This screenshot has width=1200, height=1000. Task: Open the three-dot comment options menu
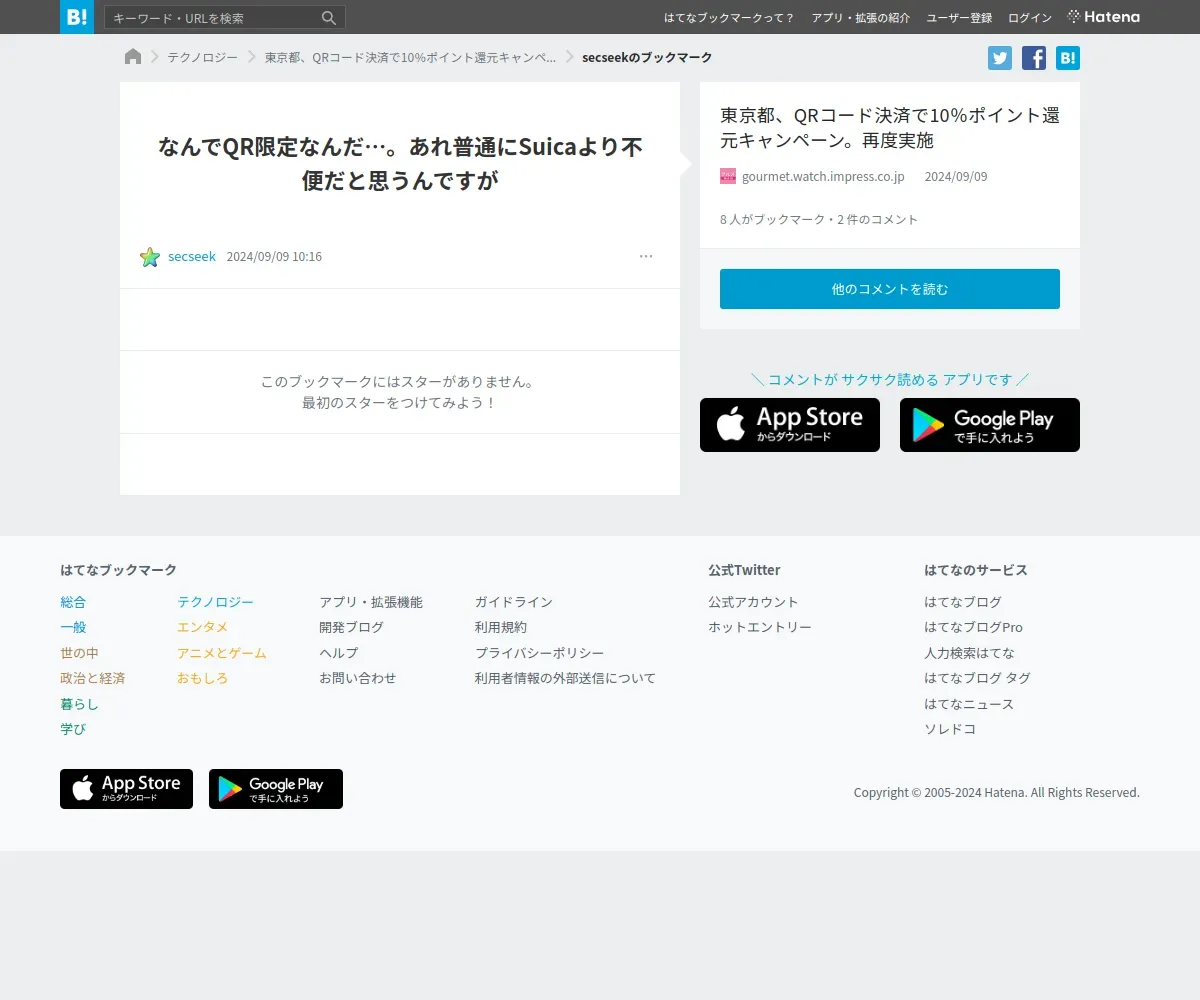point(646,257)
